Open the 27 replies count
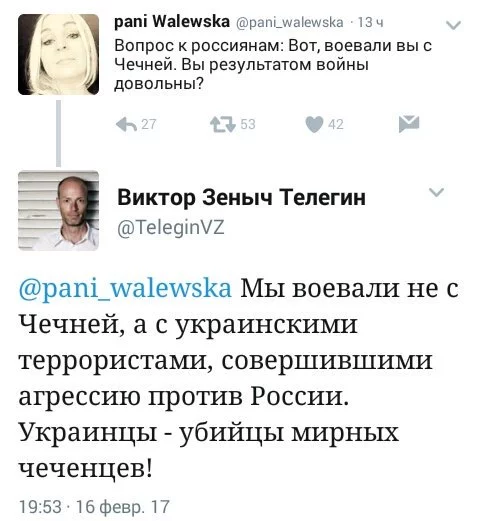 pyautogui.click(x=148, y=124)
